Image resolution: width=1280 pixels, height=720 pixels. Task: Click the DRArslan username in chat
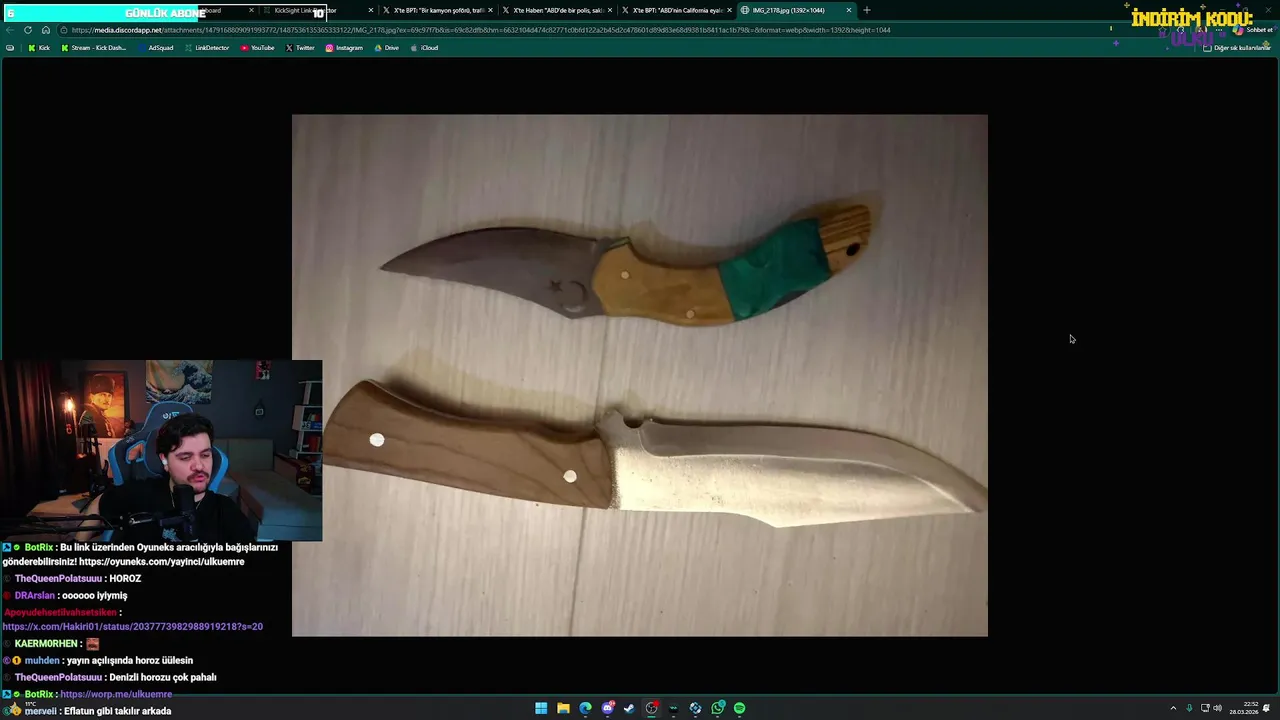click(35, 596)
